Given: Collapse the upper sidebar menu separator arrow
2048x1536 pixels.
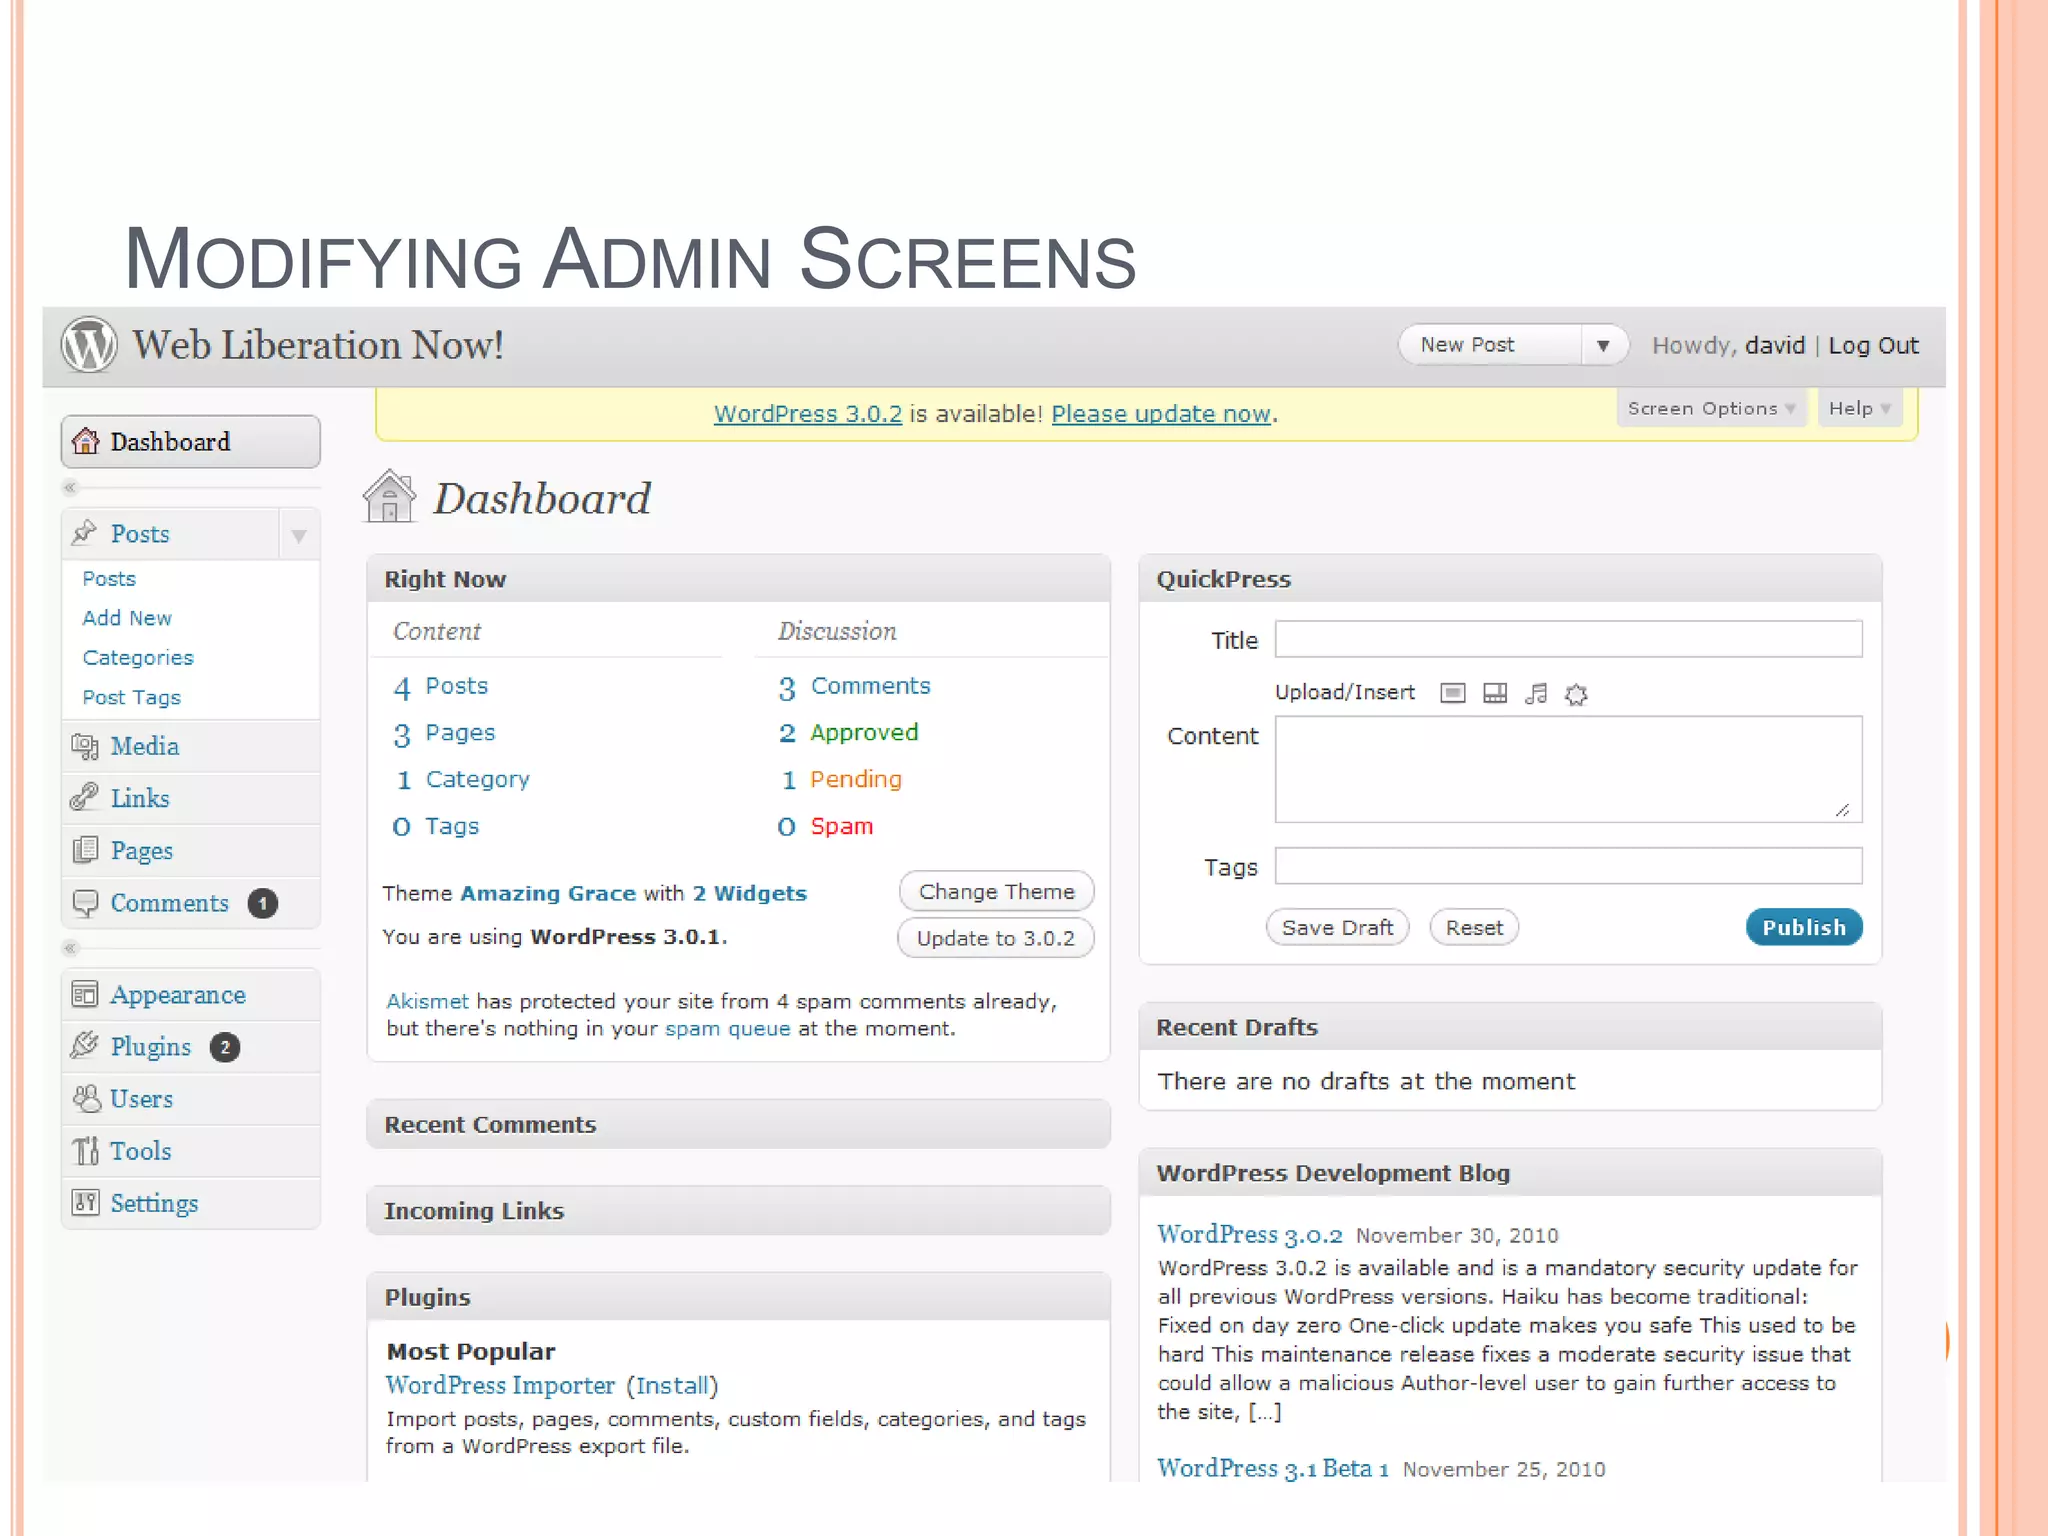Looking at the screenshot, I should click(70, 487).
